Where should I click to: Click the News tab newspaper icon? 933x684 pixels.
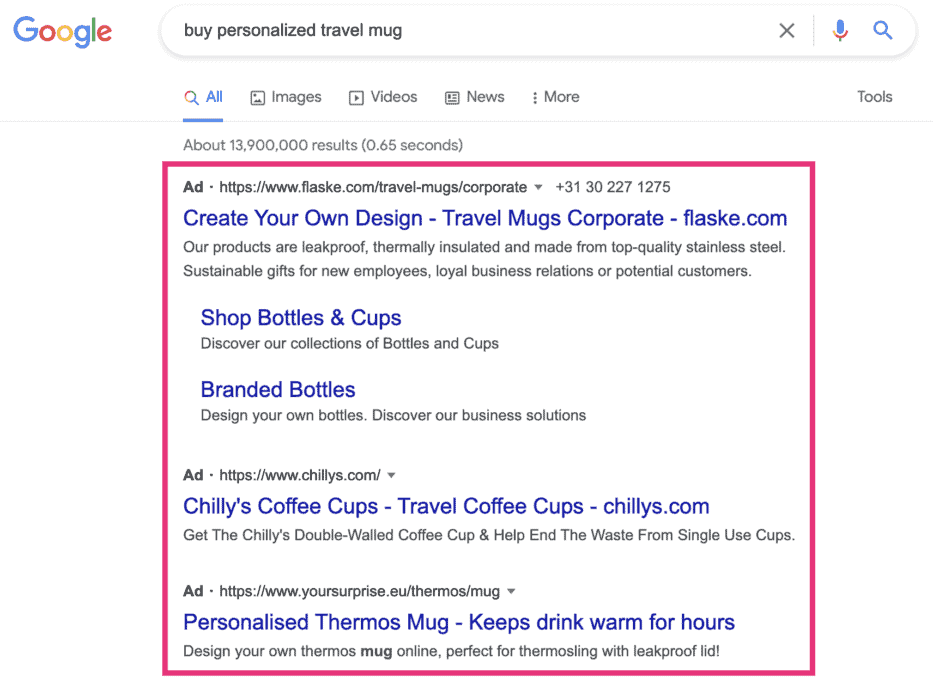[452, 98]
